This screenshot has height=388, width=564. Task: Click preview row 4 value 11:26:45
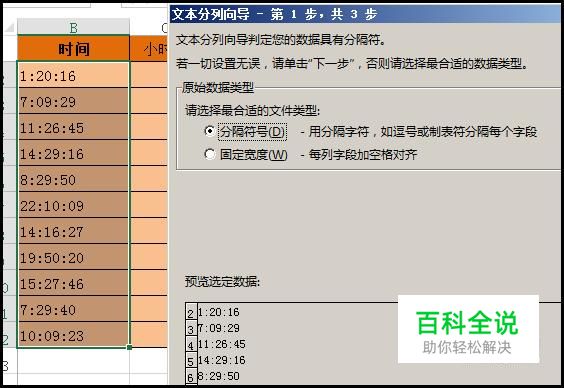click(222, 344)
